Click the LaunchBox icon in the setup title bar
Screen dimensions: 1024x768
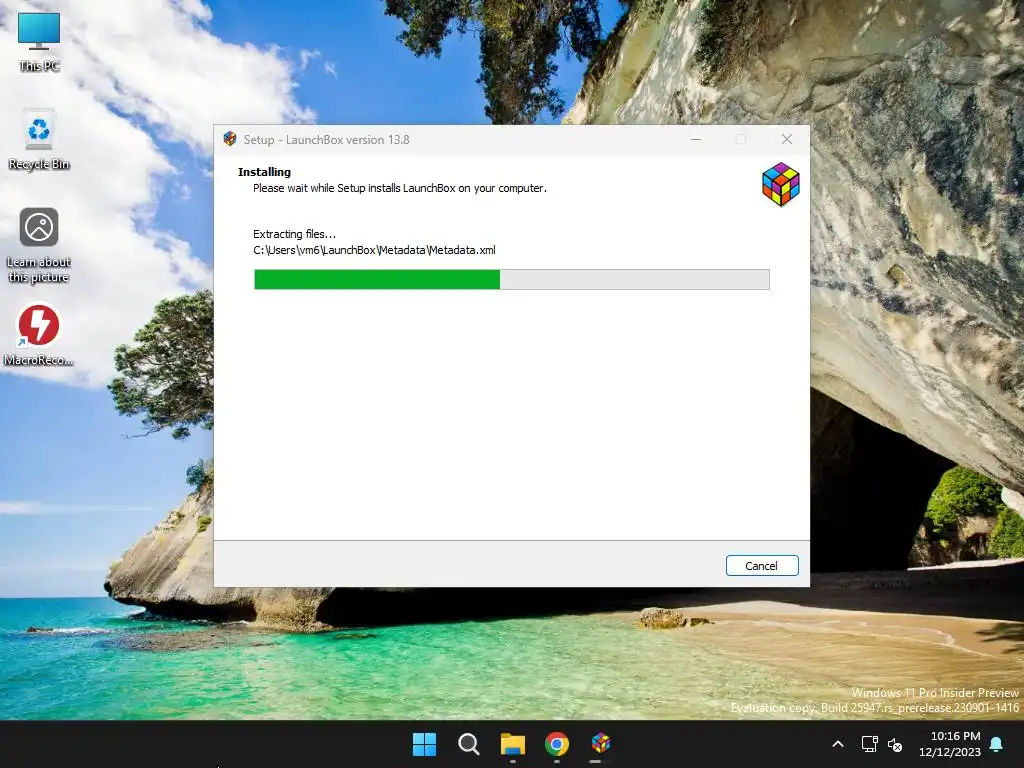click(x=230, y=139)
